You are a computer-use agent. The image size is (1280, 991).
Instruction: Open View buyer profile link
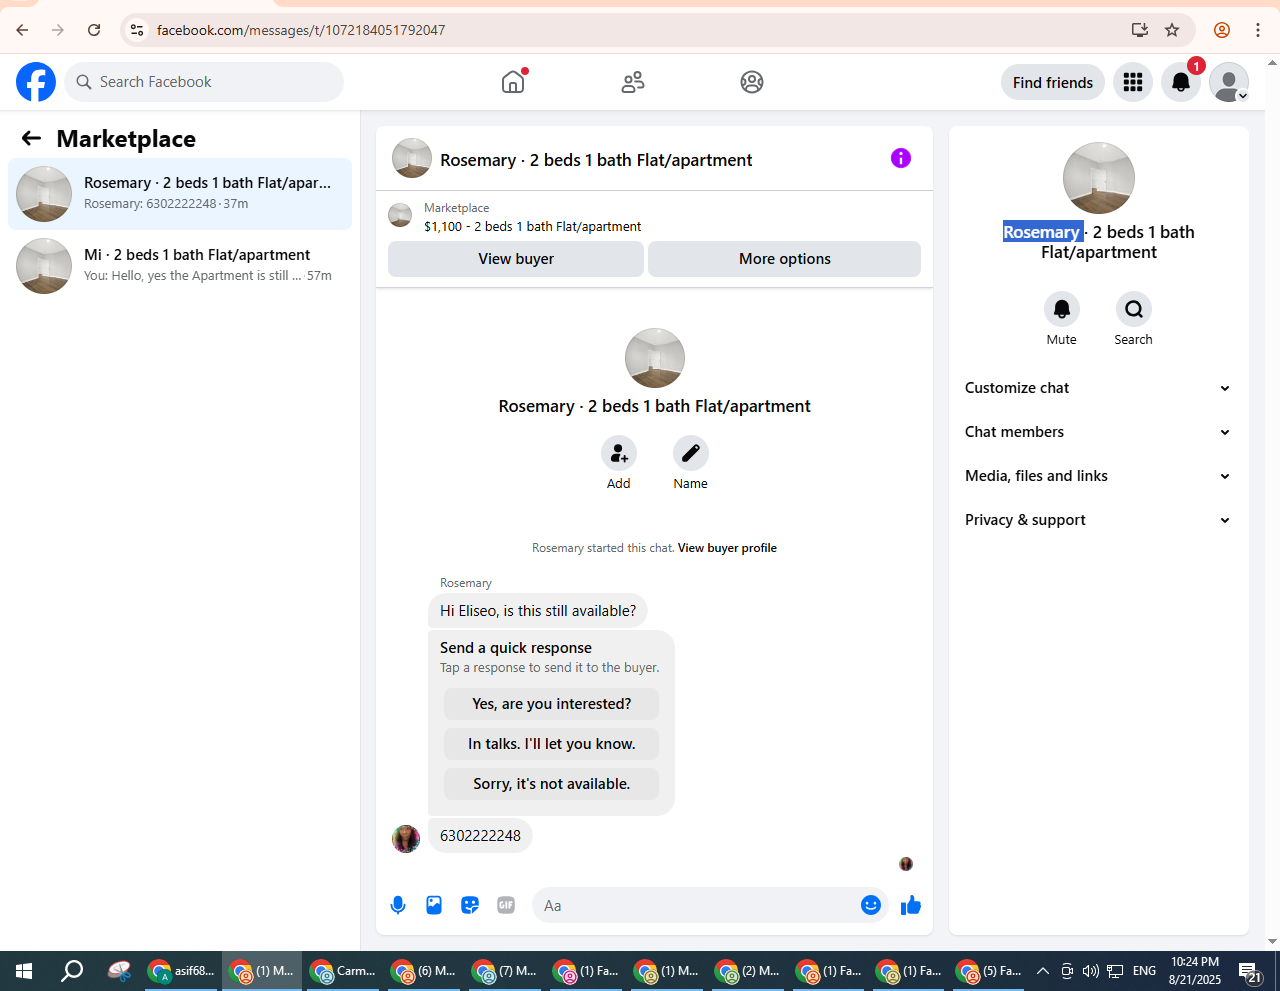point(727,548)
